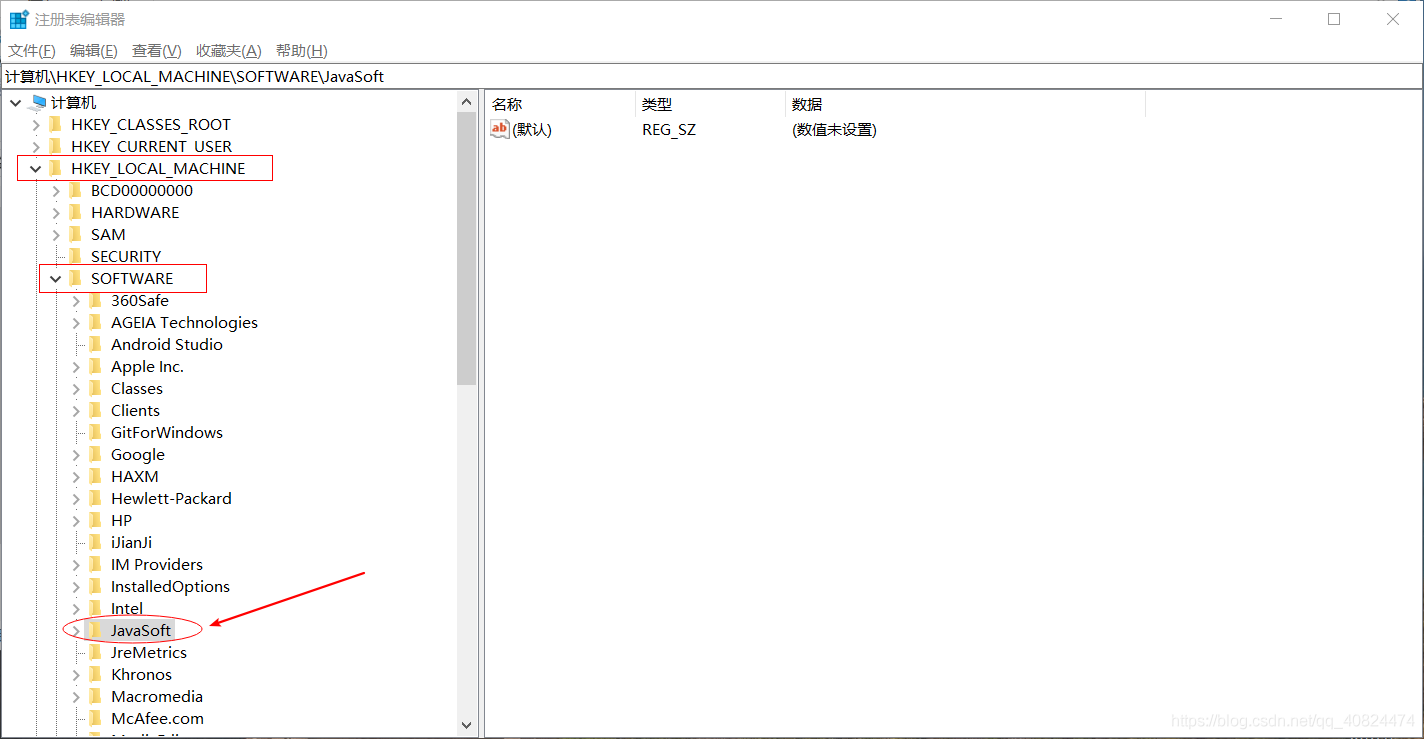Collapse the HKEY_LOCAL_MACHINE branch

[x=35, y=168]
